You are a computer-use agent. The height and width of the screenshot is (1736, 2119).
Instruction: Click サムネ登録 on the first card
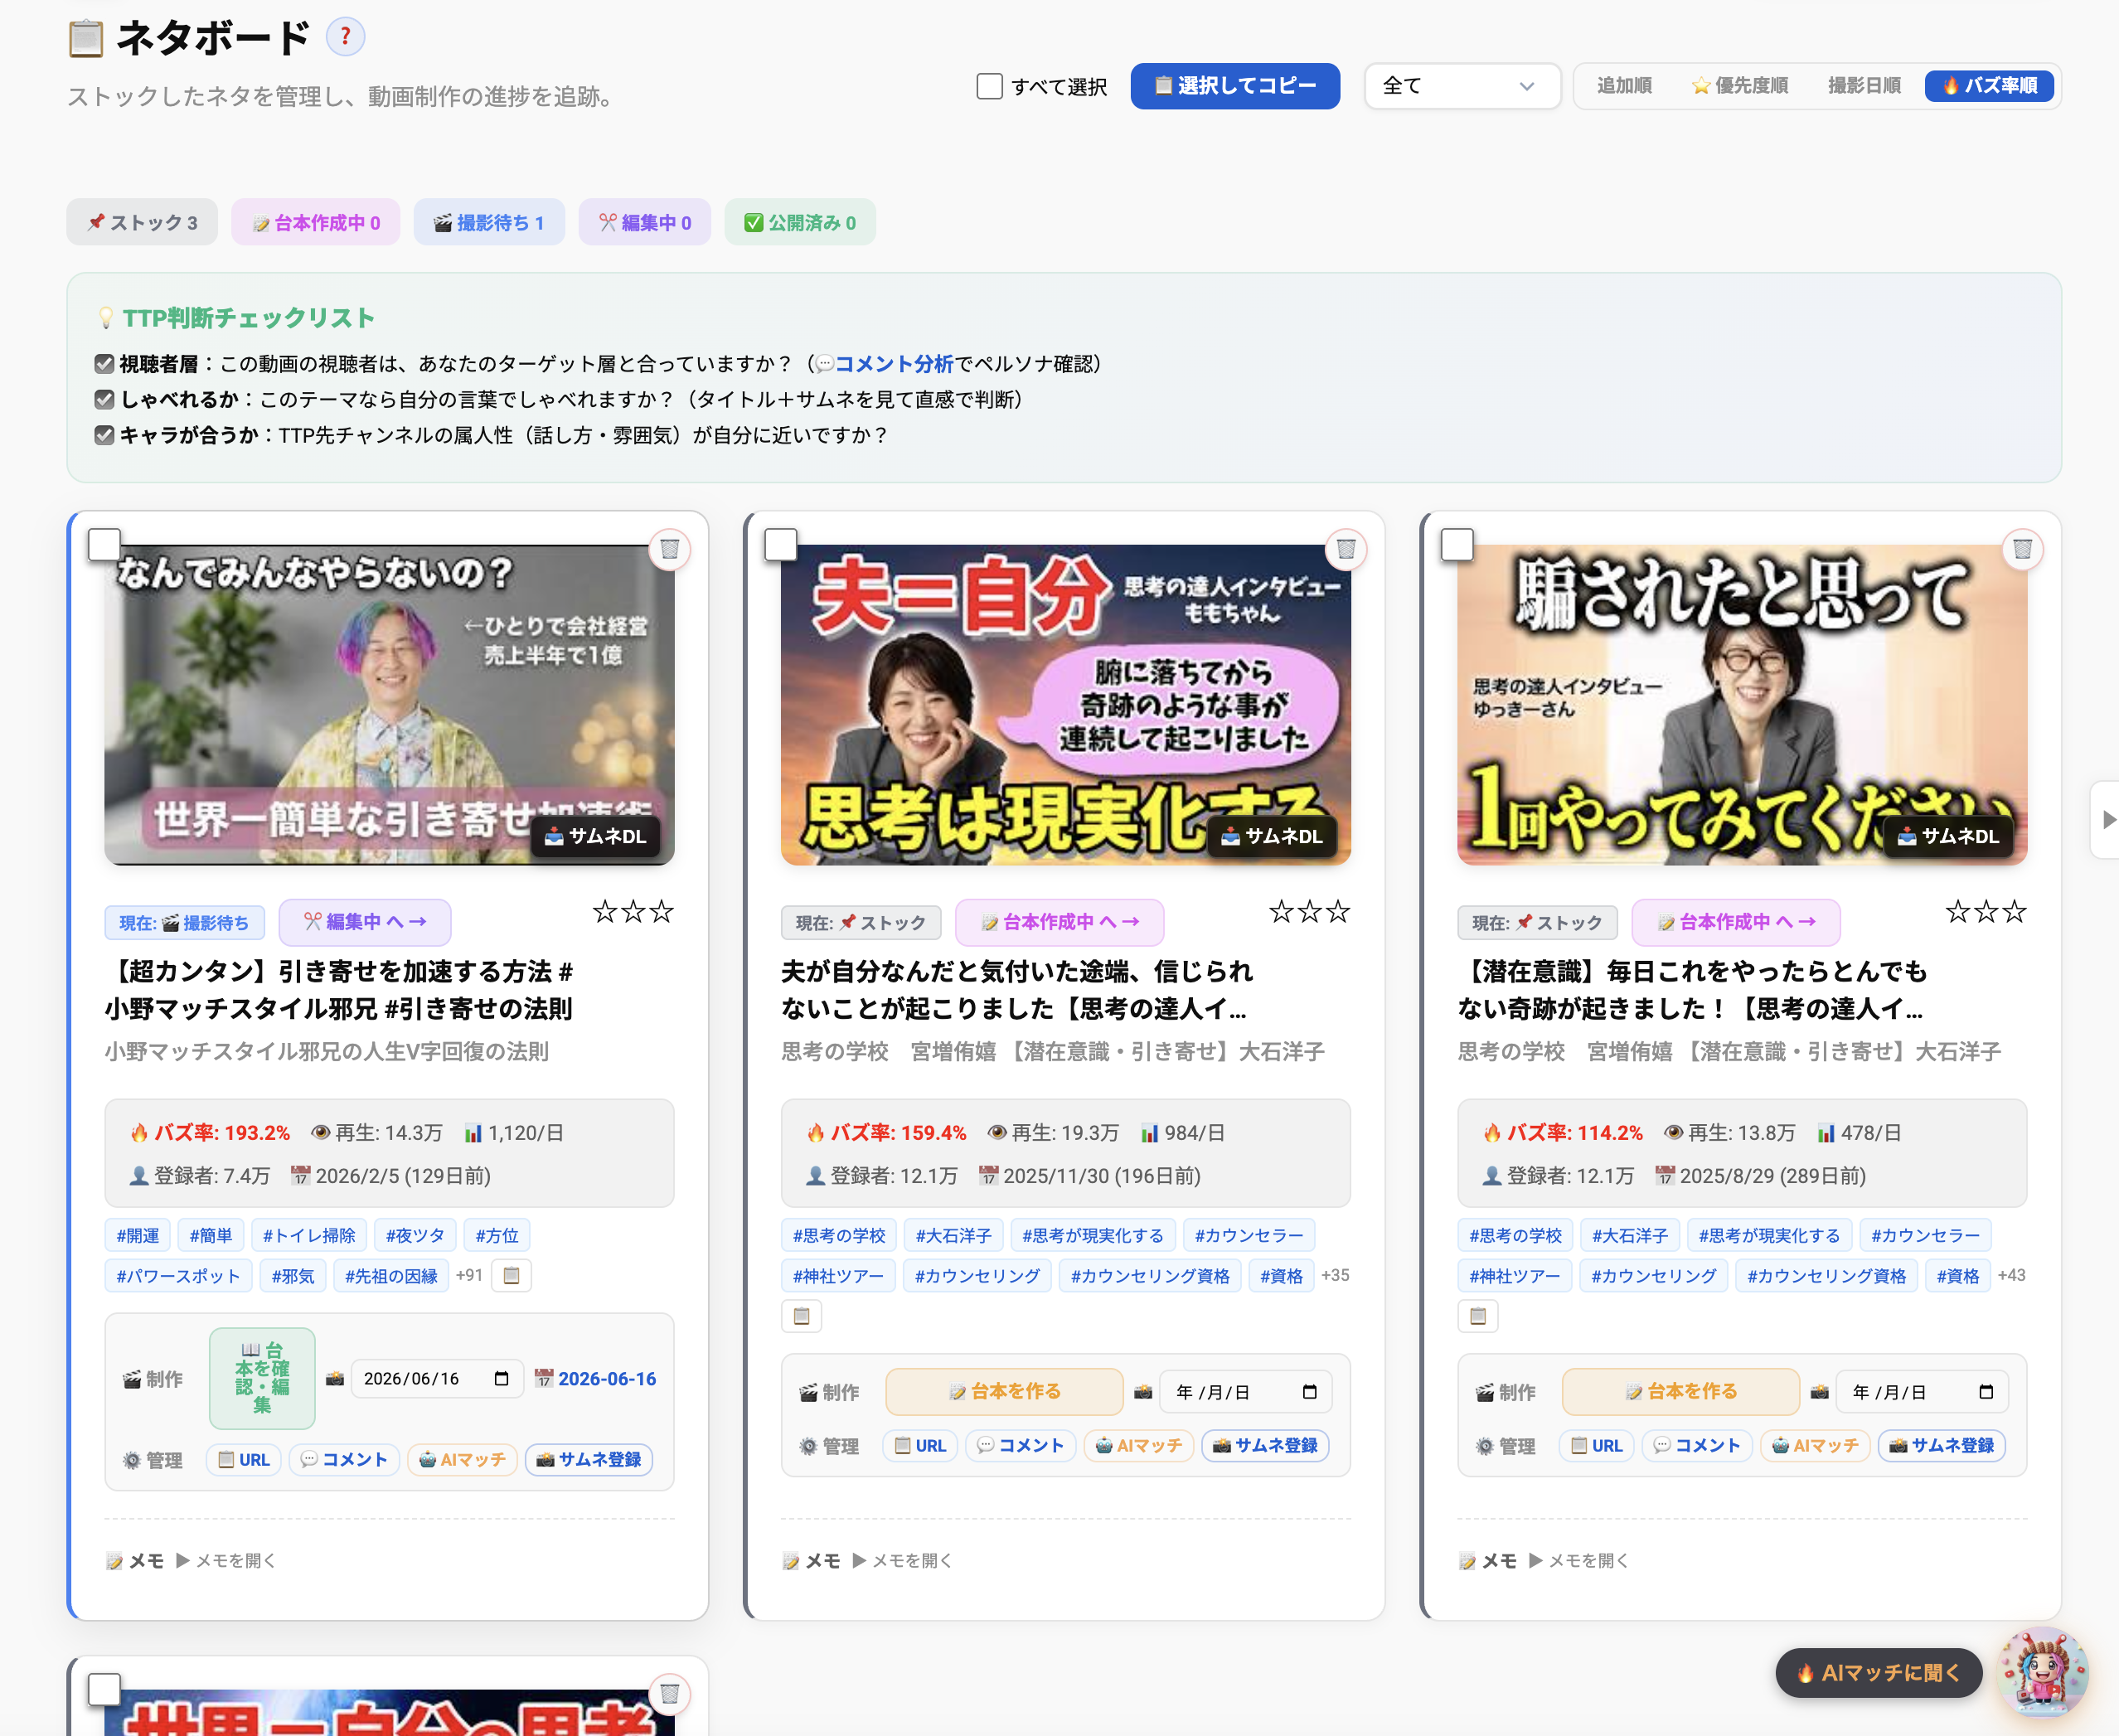coord(589,1460)
